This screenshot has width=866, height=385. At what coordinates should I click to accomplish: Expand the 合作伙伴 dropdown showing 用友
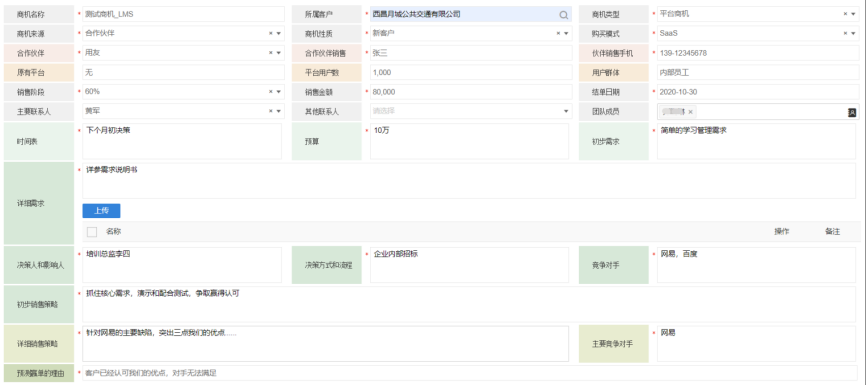(x=278, y=53)
